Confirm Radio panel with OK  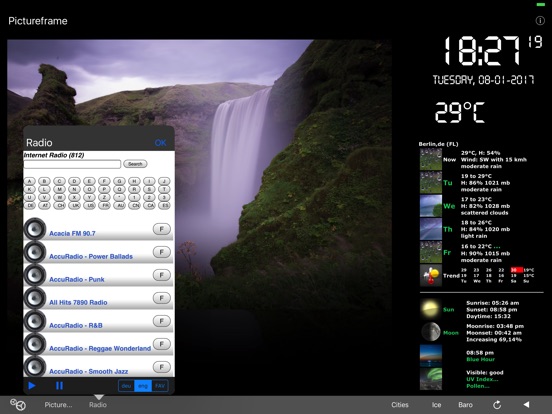(x=161, y=143)
